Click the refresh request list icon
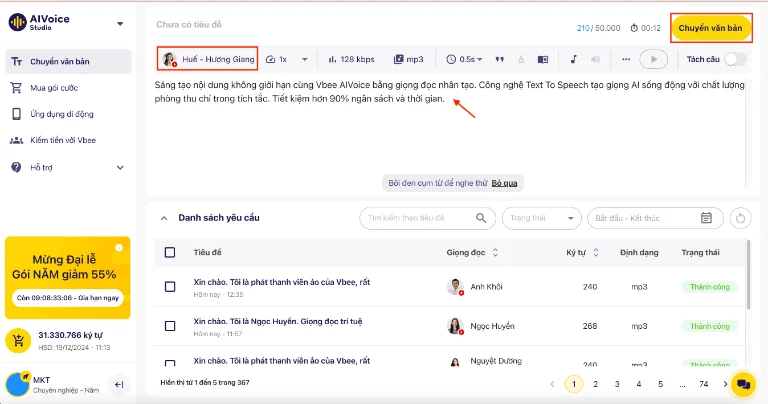Screen dimensions: 768x404 [x=740, y=218]
